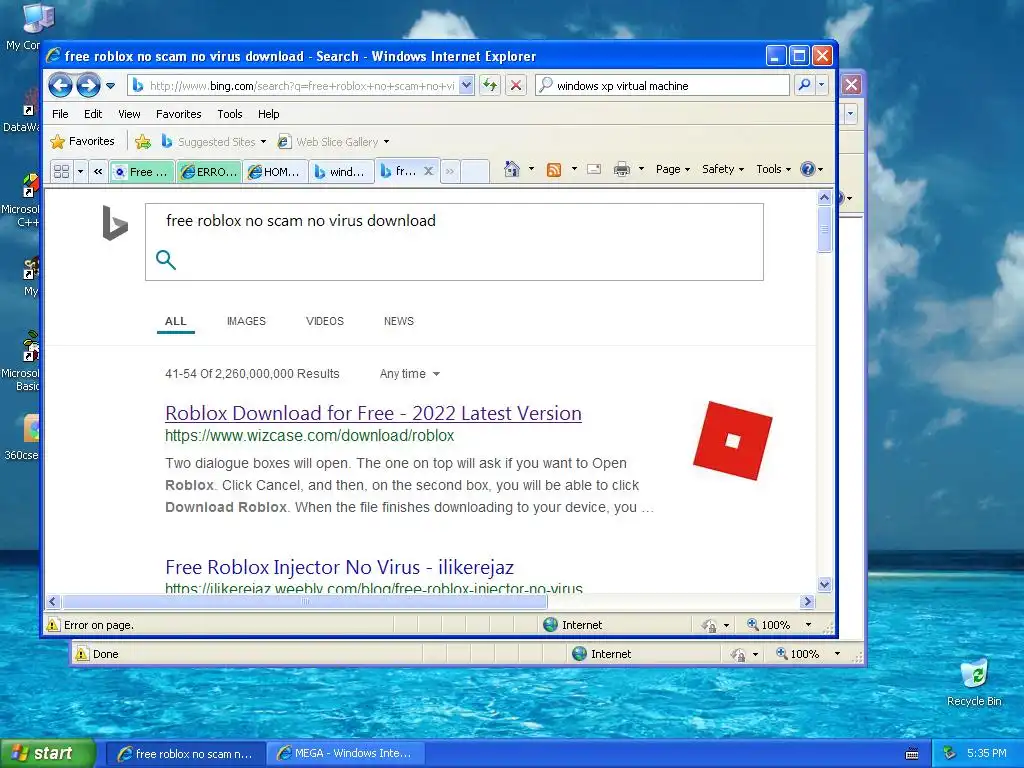Expand the Quick Tabs tab list arrow
The image size is (1024, 768).
(x=80, y=171)
